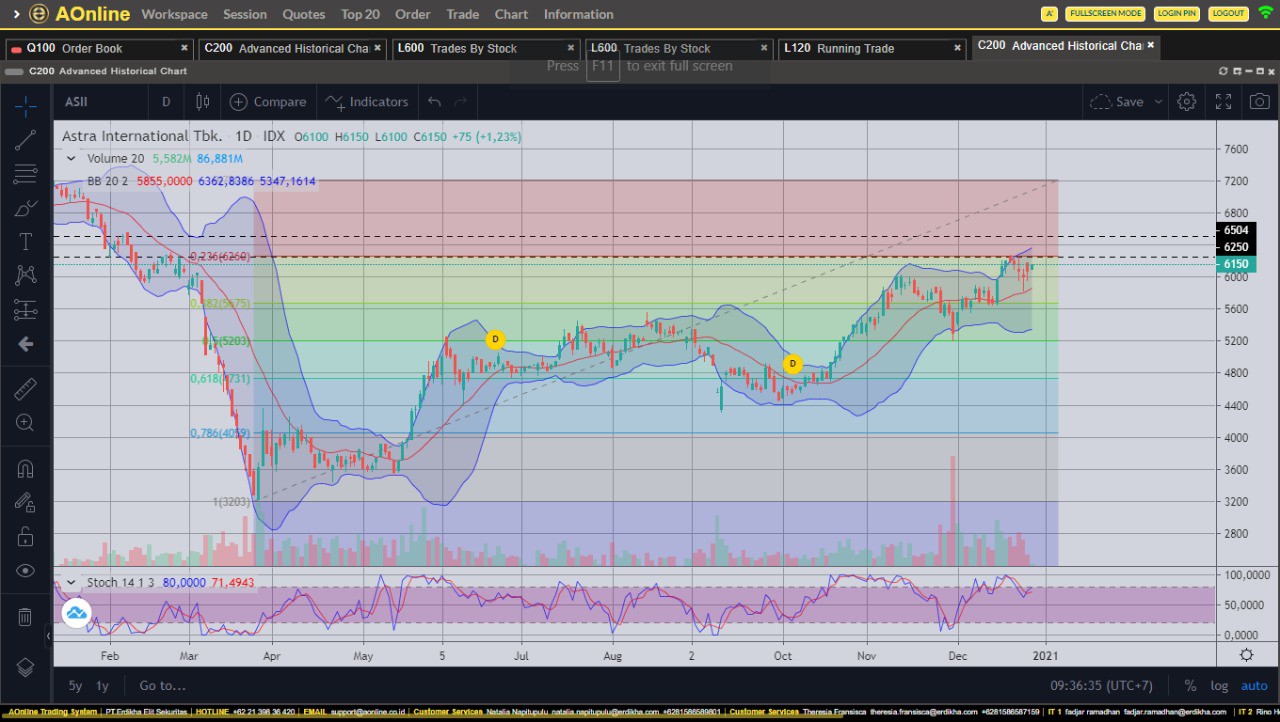
Task: Open the Quotes menu
Action: (304, 14)
